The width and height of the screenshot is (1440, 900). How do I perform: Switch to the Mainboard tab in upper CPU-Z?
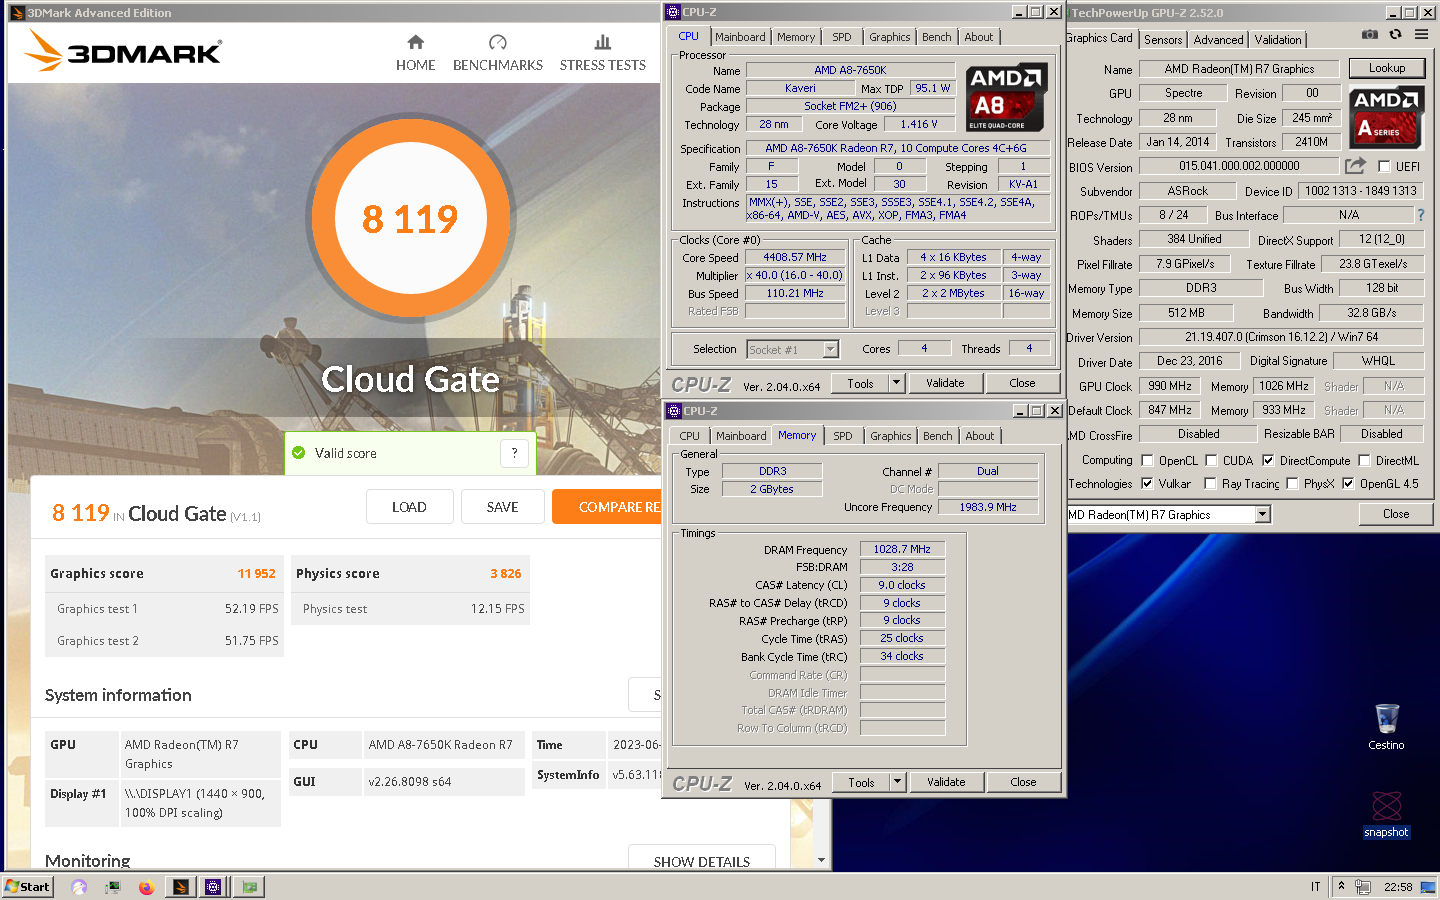(740, 37)
